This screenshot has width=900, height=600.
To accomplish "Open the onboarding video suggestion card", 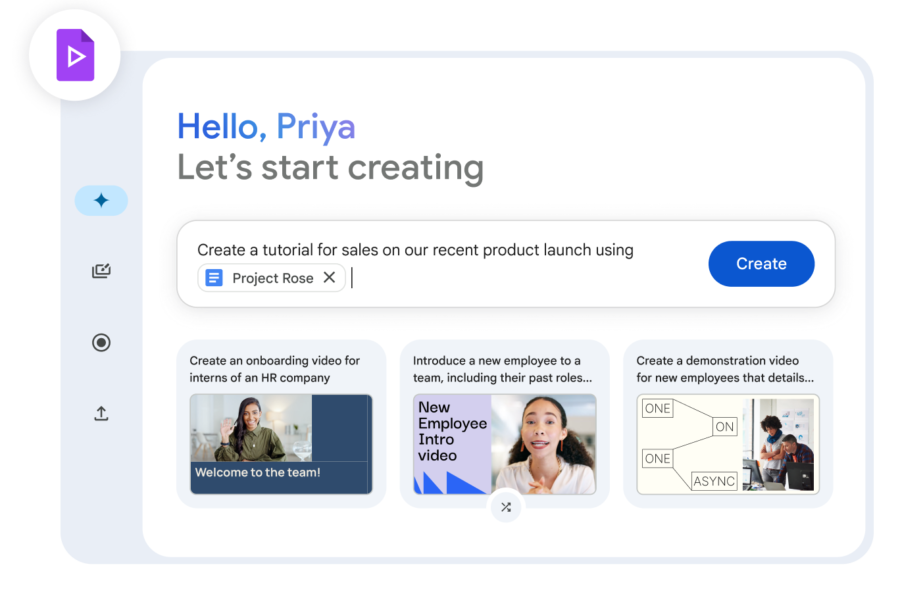I will pyautogui.click(x=281, y=423).
